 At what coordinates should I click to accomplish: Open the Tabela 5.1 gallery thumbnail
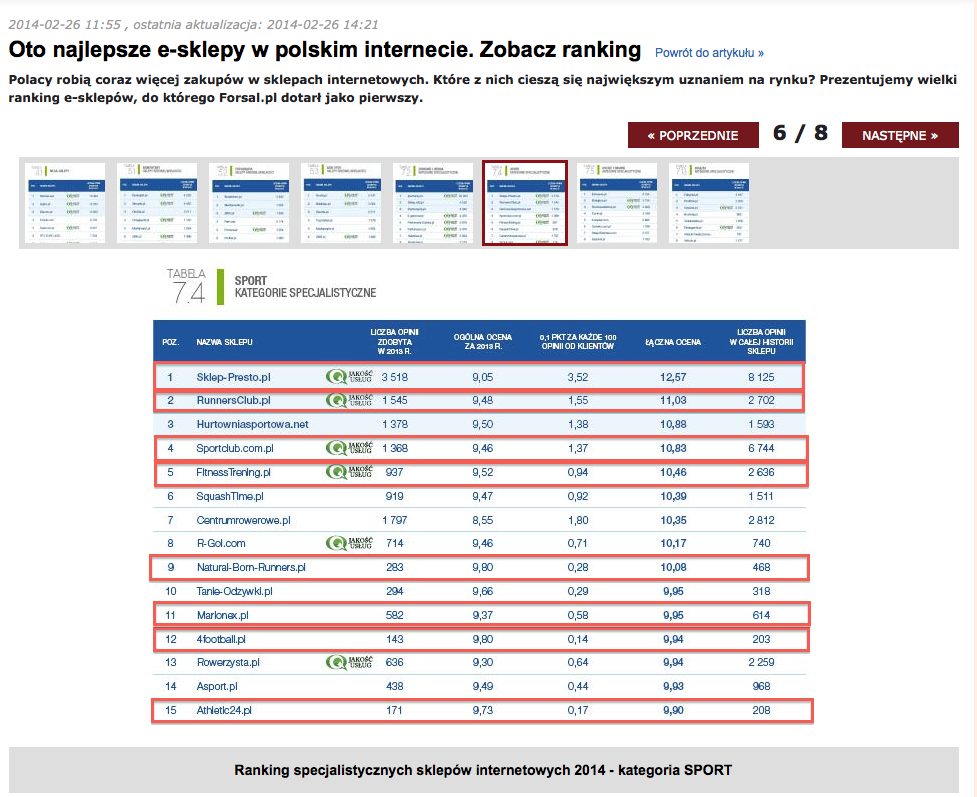click(157, 203)
